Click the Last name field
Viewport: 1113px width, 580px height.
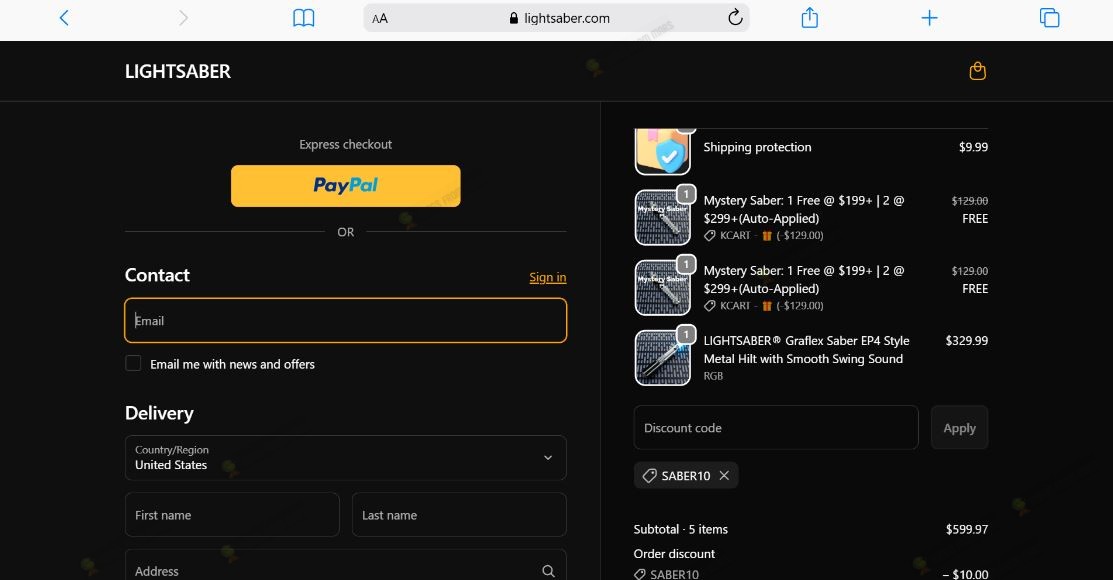pos(459,515)
